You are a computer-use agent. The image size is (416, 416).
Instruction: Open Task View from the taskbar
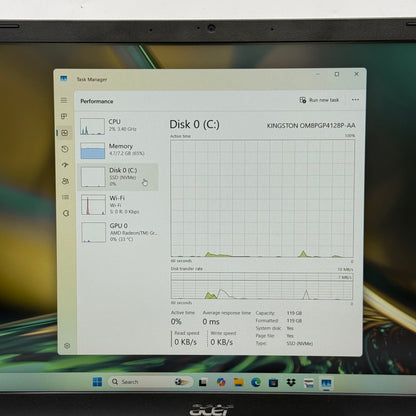point(203,383)
